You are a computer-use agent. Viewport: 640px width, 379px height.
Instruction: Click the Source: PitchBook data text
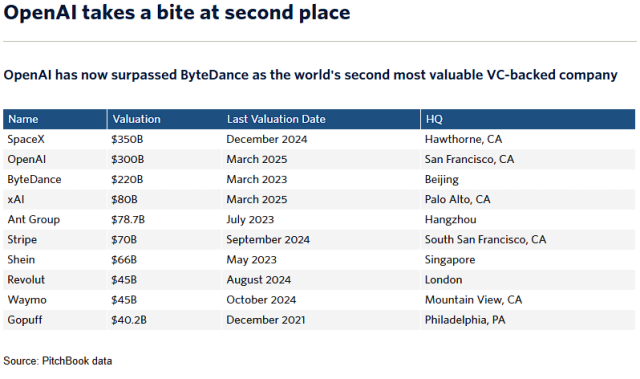(x=58, y=361)
